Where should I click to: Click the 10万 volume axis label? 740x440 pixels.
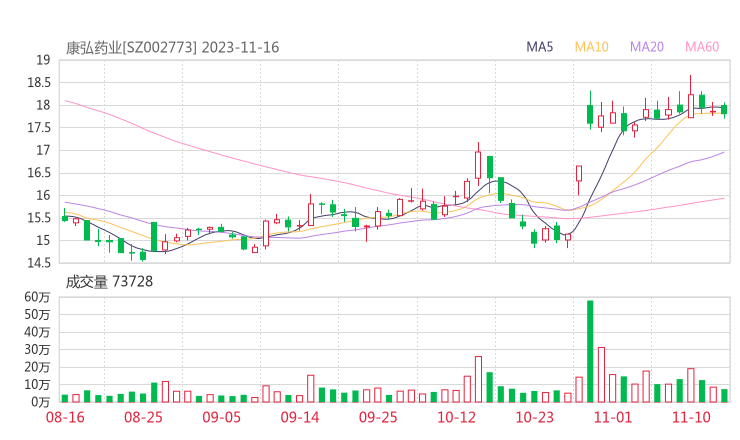[37, 385]
